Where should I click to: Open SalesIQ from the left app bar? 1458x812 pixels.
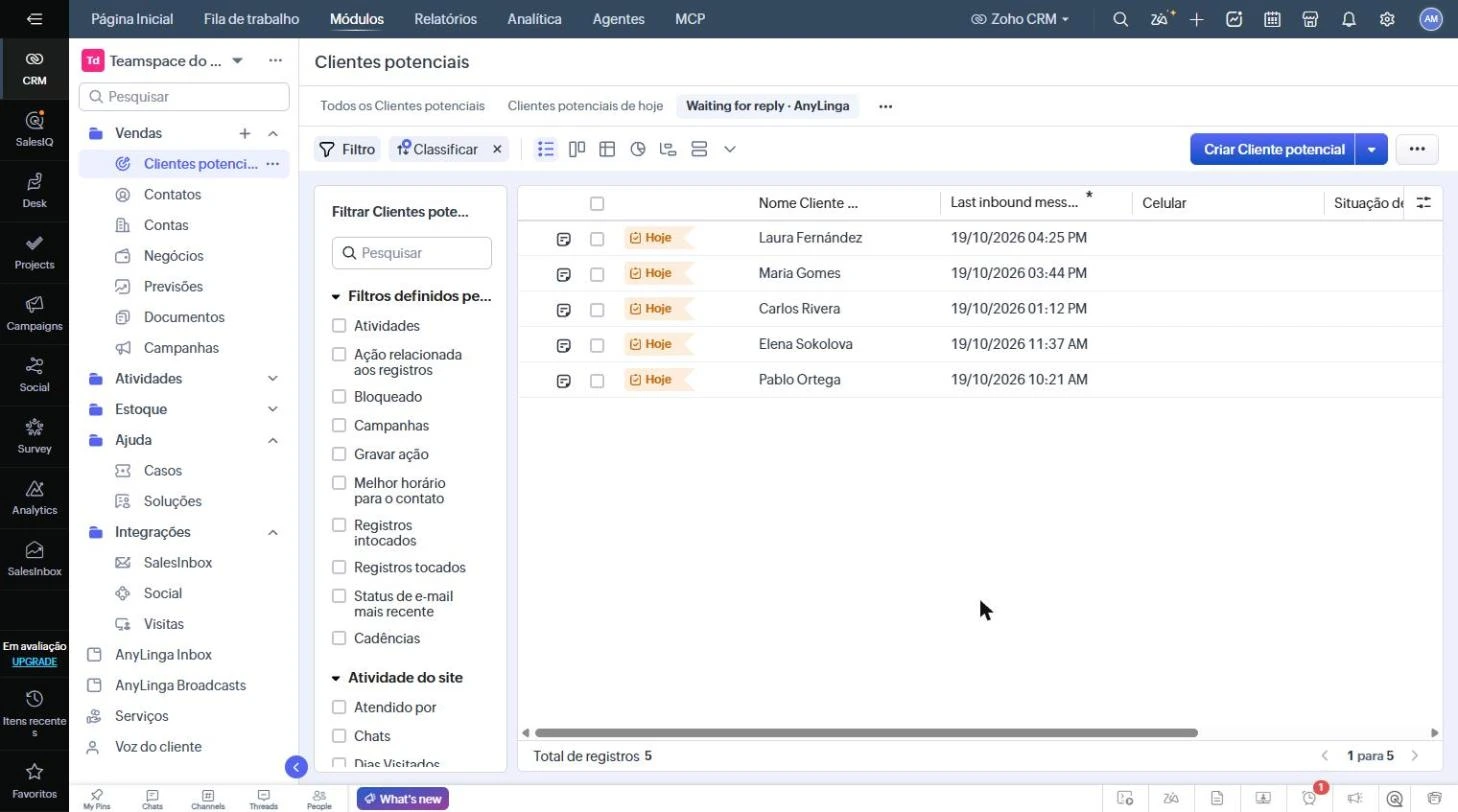click(34, 128)
